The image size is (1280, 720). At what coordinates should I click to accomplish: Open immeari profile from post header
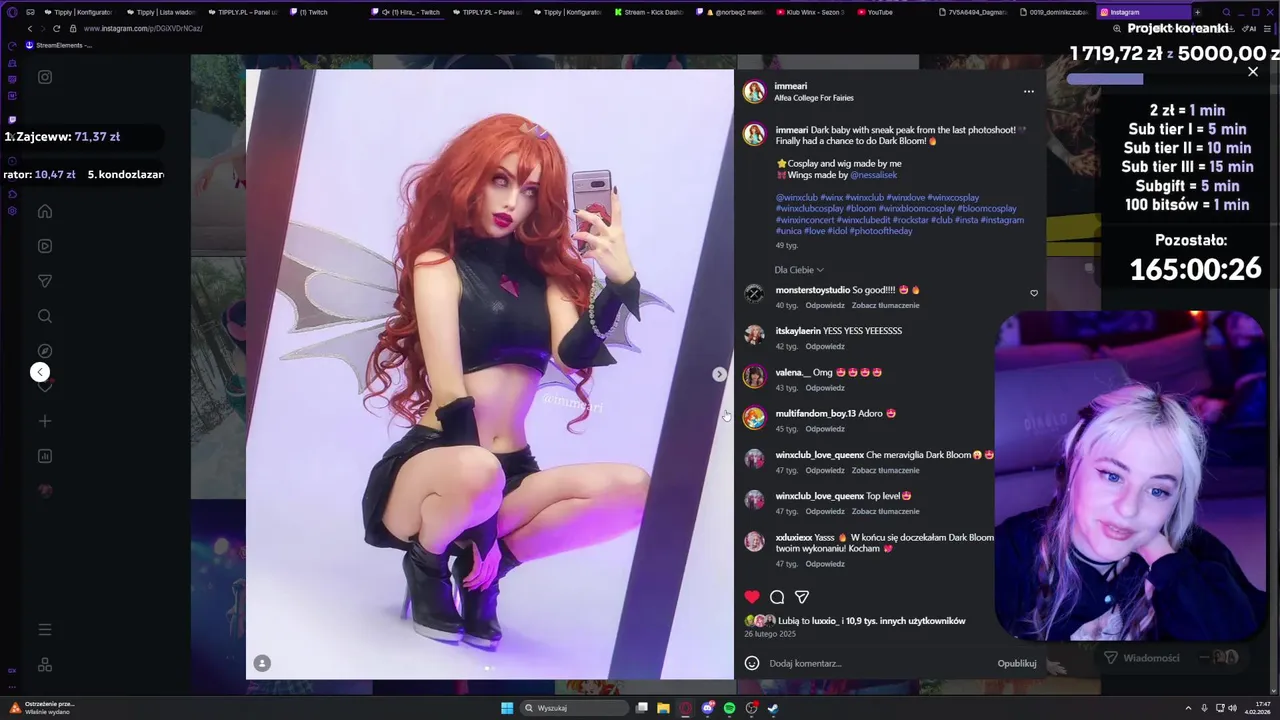pos(791,86)
